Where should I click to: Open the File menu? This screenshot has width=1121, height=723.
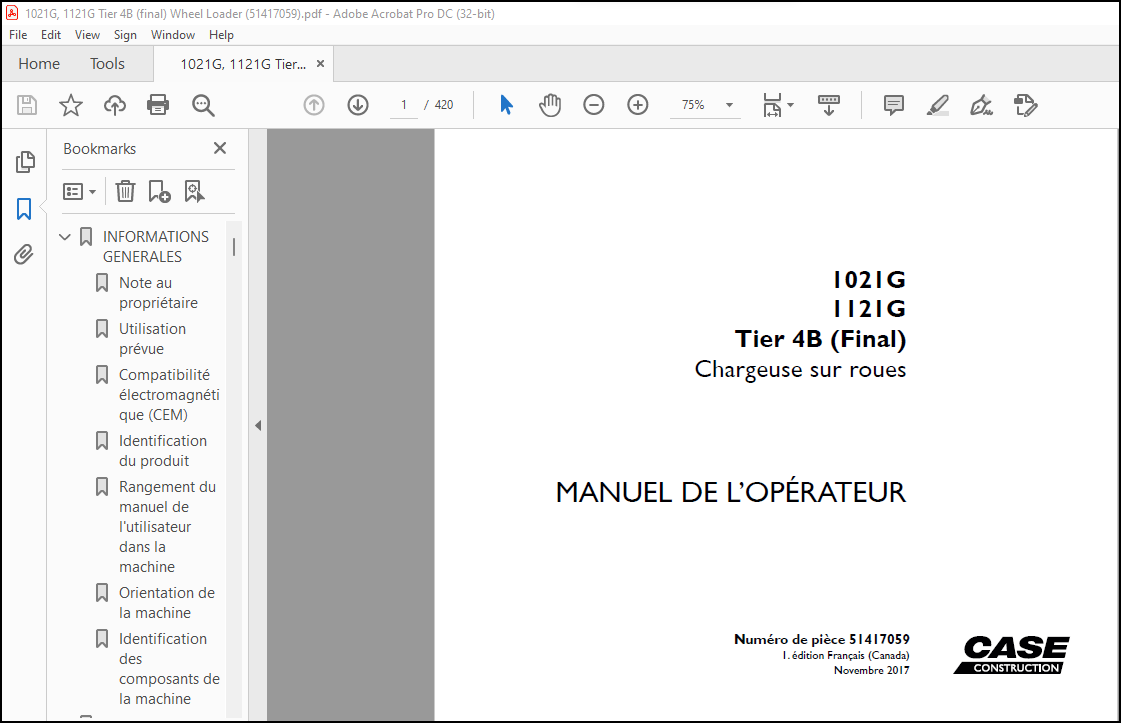[x=18, y=34]
